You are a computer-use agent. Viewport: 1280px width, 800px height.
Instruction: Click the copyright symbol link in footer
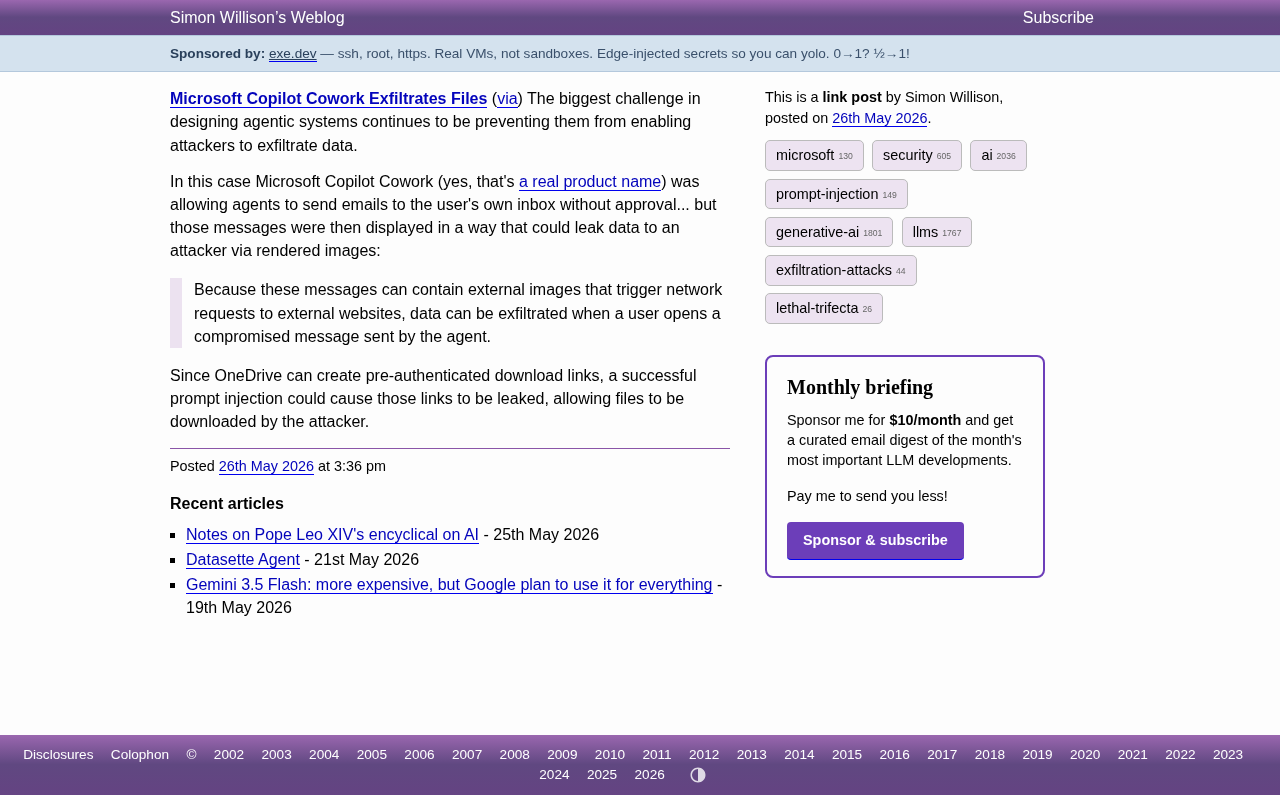click(191, 755)
